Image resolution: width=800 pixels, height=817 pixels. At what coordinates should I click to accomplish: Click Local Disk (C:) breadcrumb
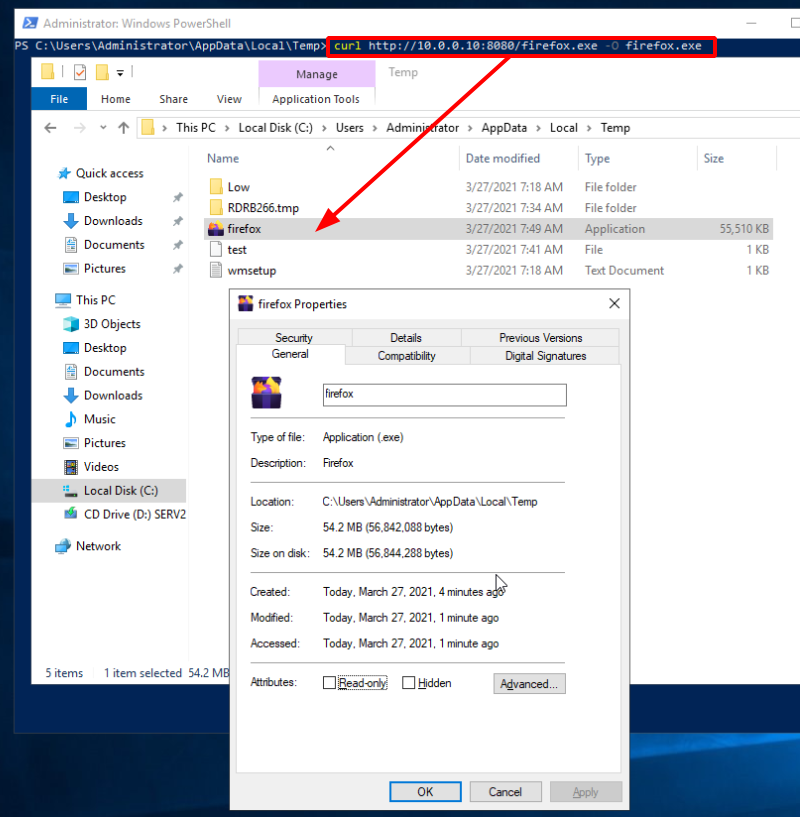click(x=276, y=128)
